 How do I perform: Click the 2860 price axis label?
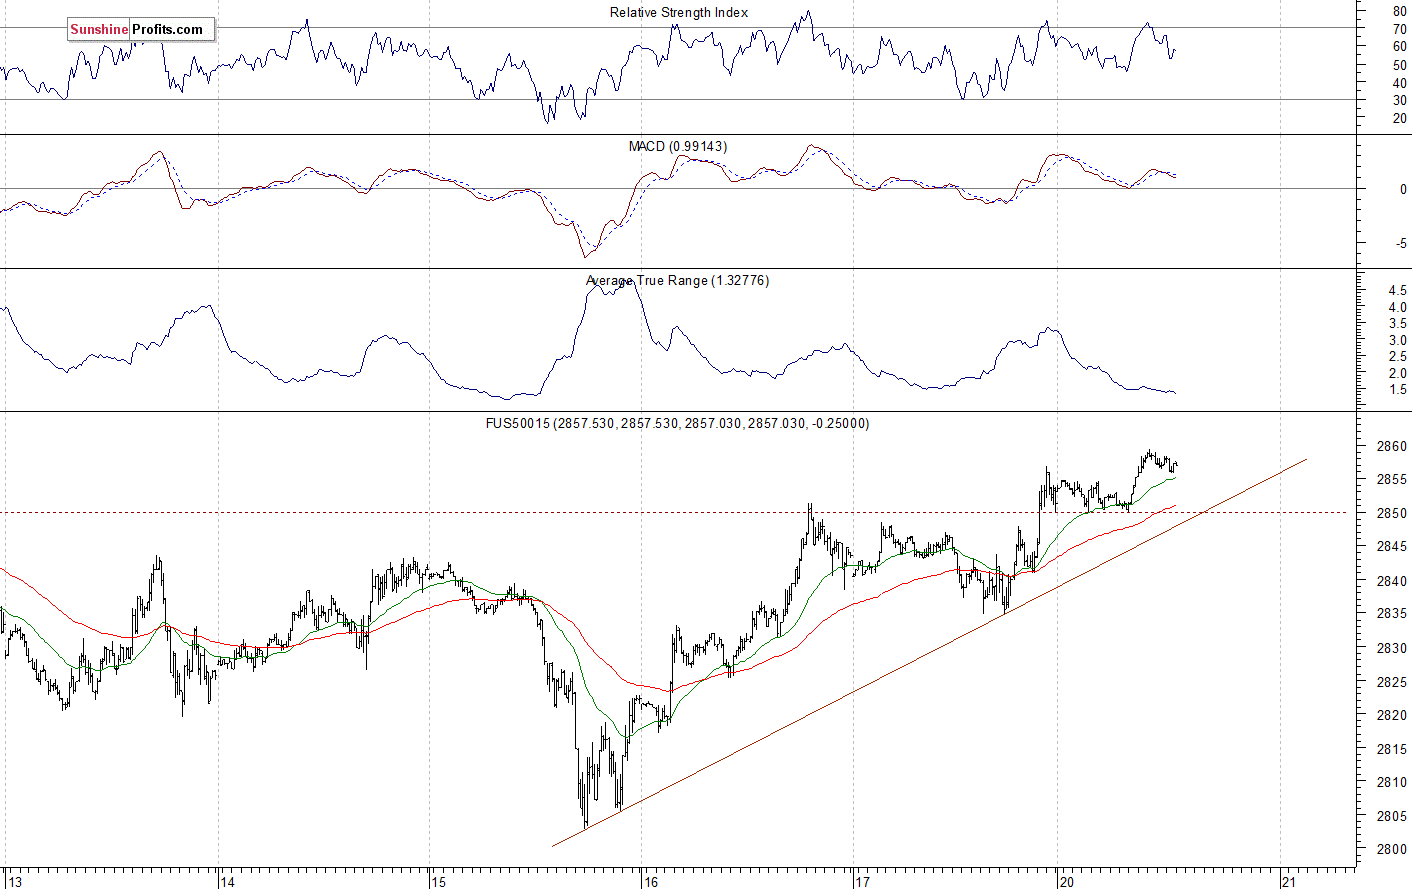tap(1391, 446)
